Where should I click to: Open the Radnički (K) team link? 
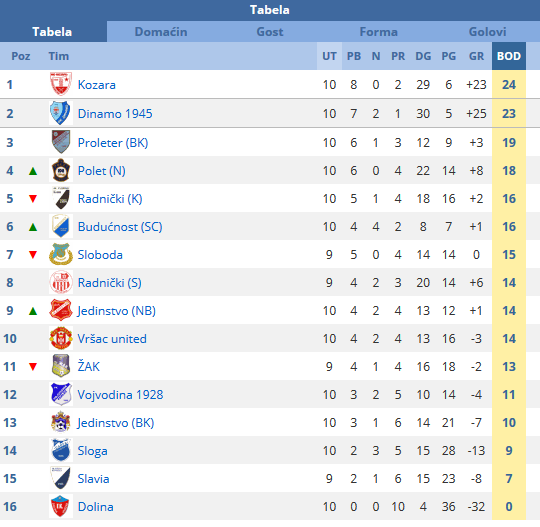click(x=110, y=199)
